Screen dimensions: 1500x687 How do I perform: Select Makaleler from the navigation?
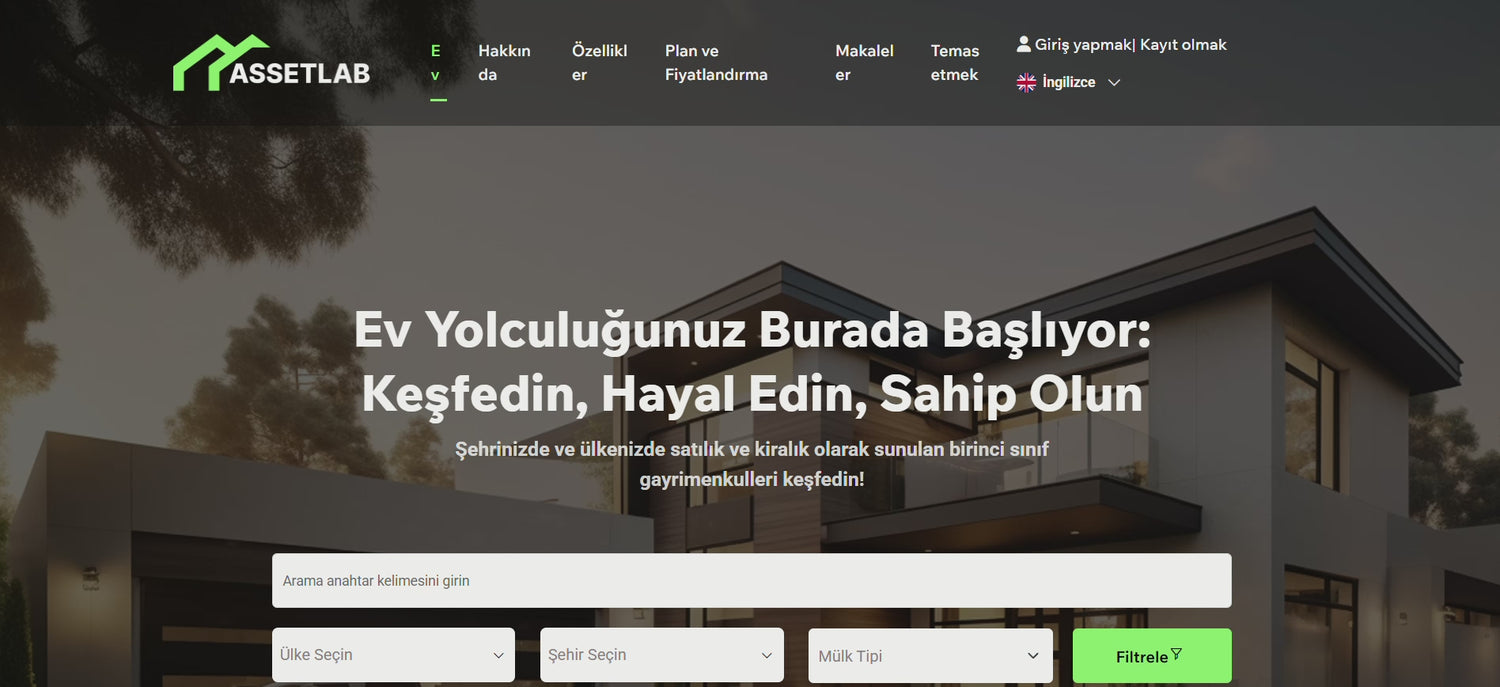[x=864, y=62]
